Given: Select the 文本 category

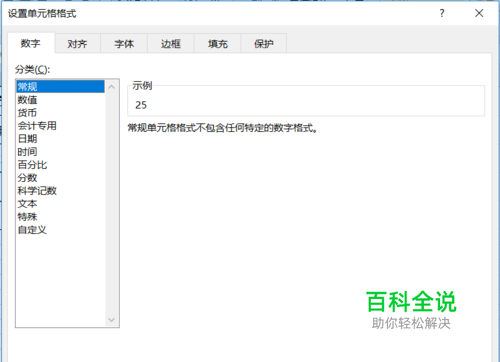Looking at the screenshot, I should (x=60, y=204).
